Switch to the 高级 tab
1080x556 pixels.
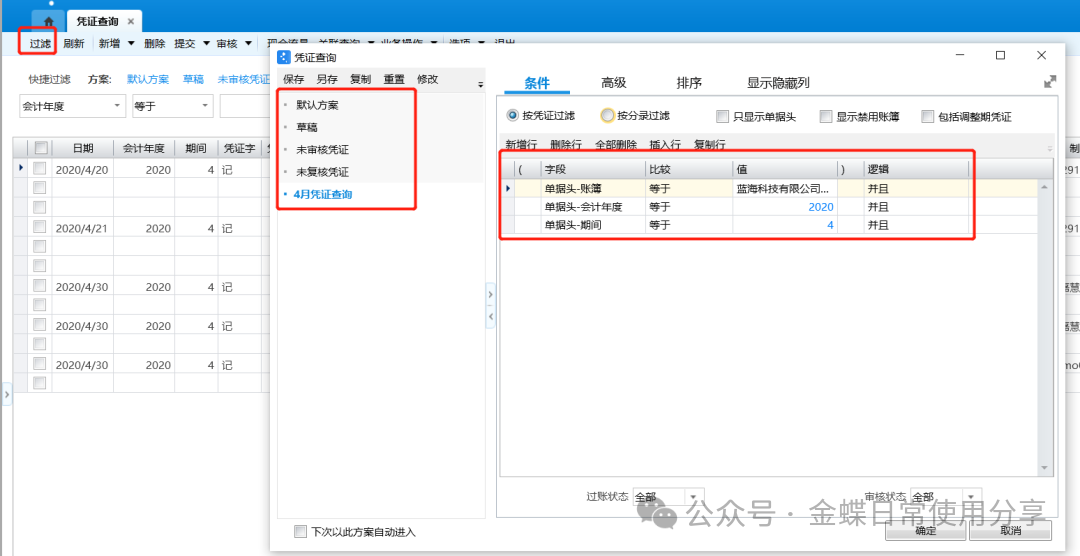tap(613, 83)
